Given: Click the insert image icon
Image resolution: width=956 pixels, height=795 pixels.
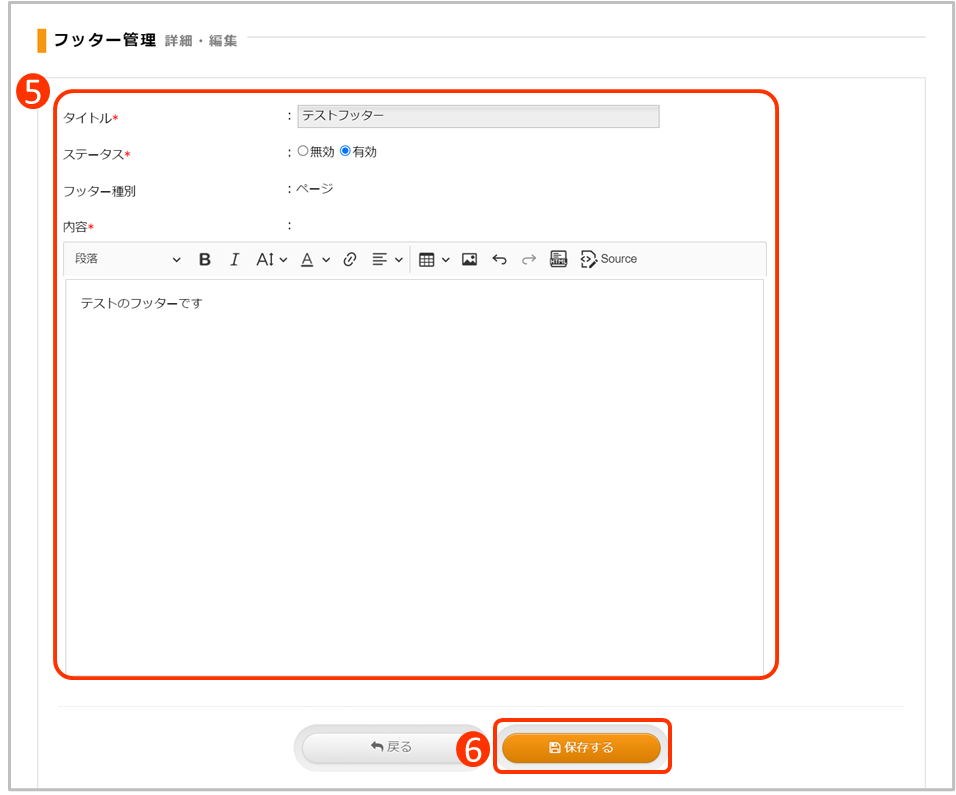Looking at the screenshot, I should click(469, 259).
